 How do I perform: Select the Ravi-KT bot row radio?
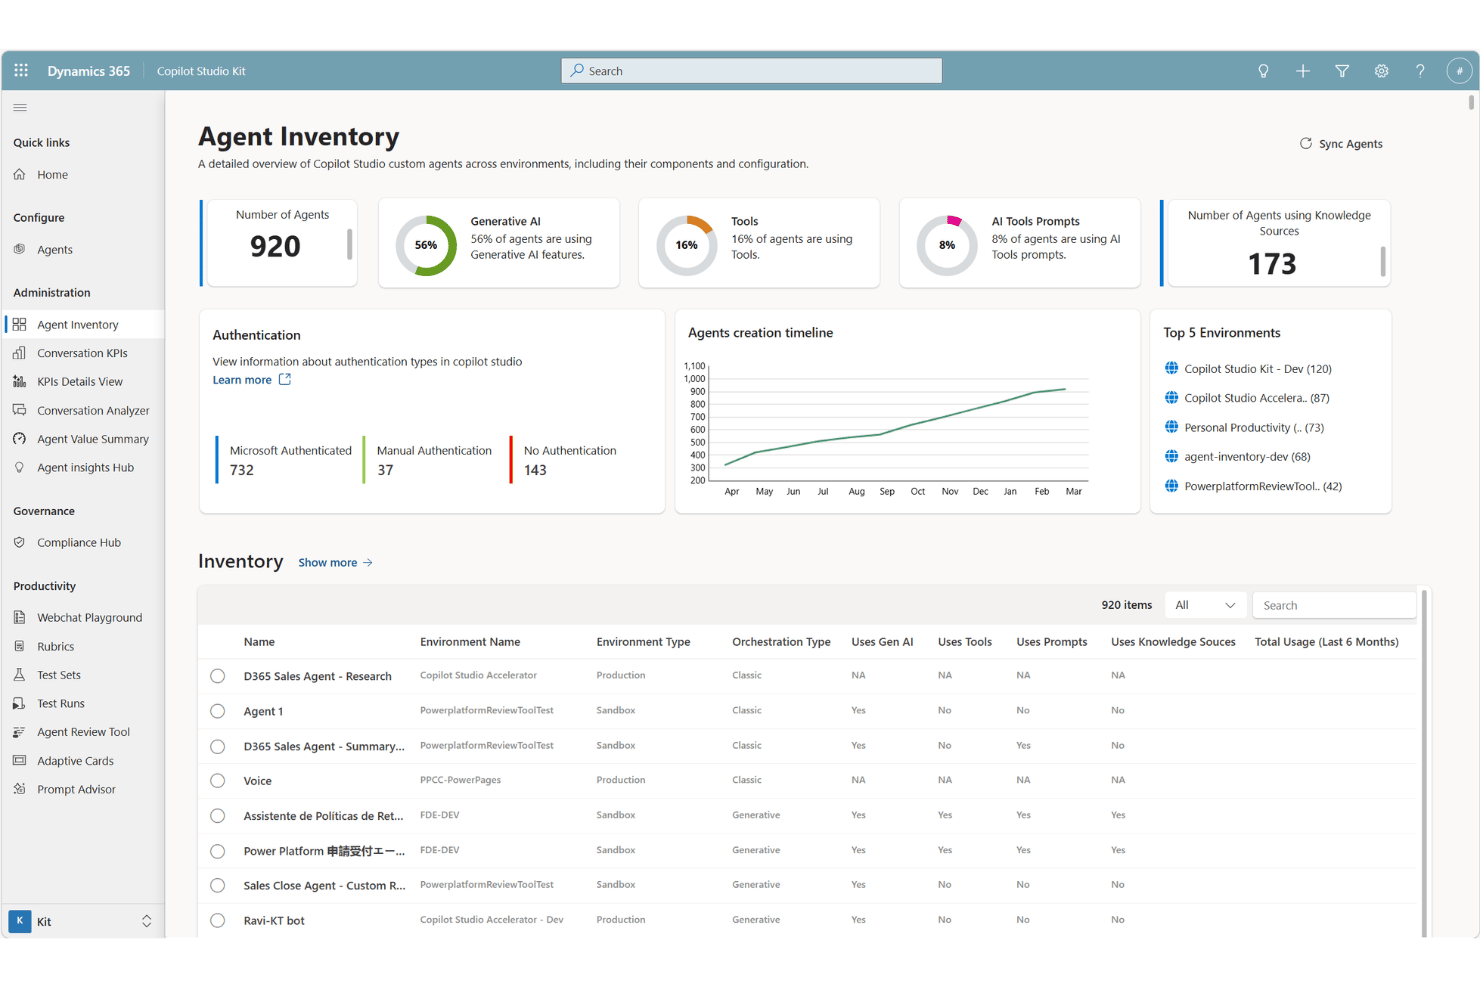tap(217, 920)
